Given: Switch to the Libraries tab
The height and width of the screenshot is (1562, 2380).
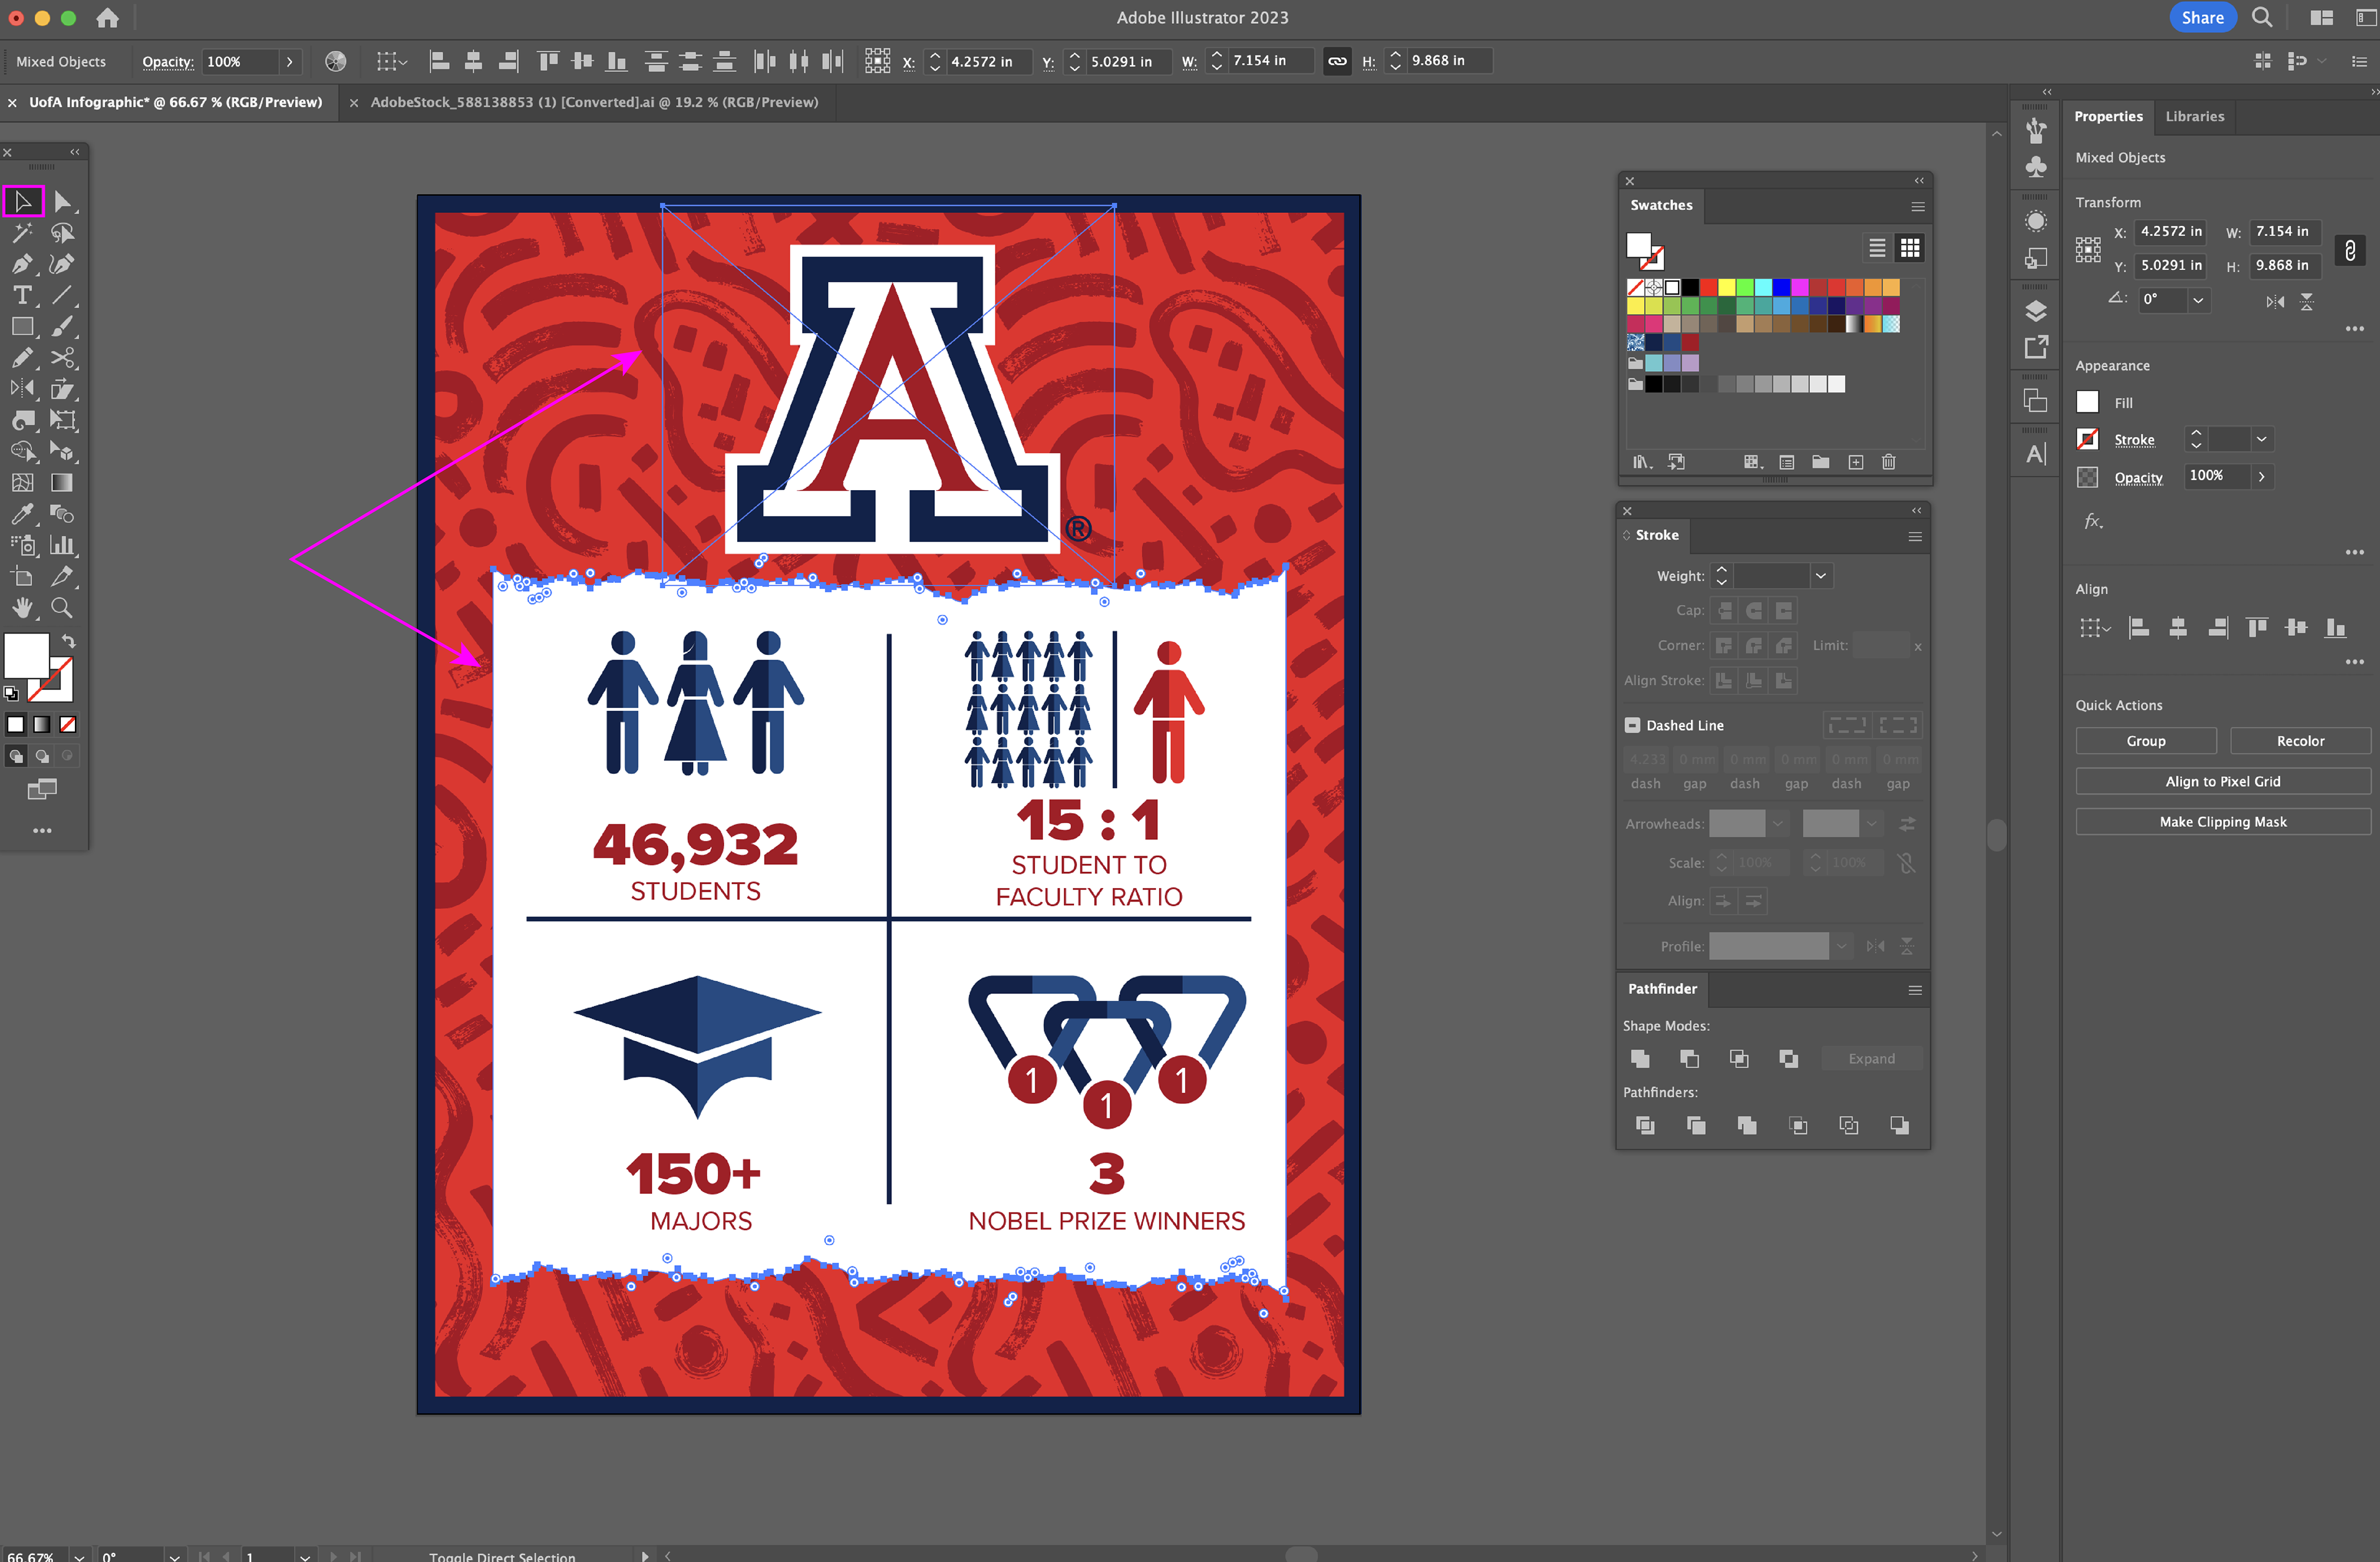Looking at the screenshot, I should 2194,116.
